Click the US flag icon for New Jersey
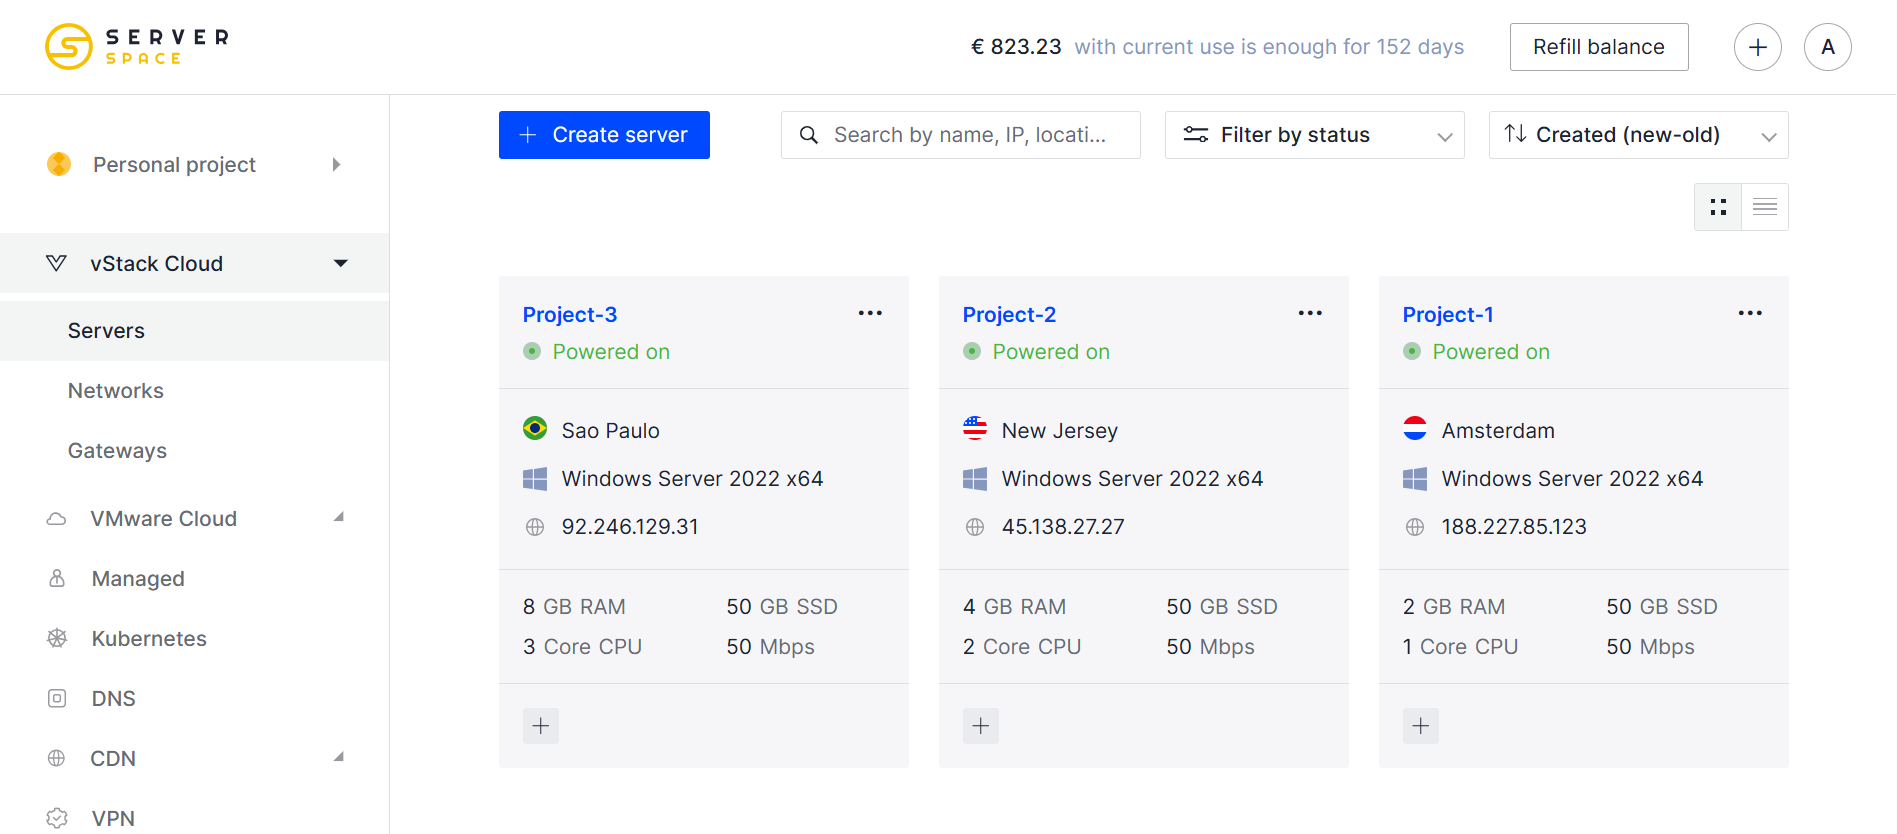 (x=975, y=429)
